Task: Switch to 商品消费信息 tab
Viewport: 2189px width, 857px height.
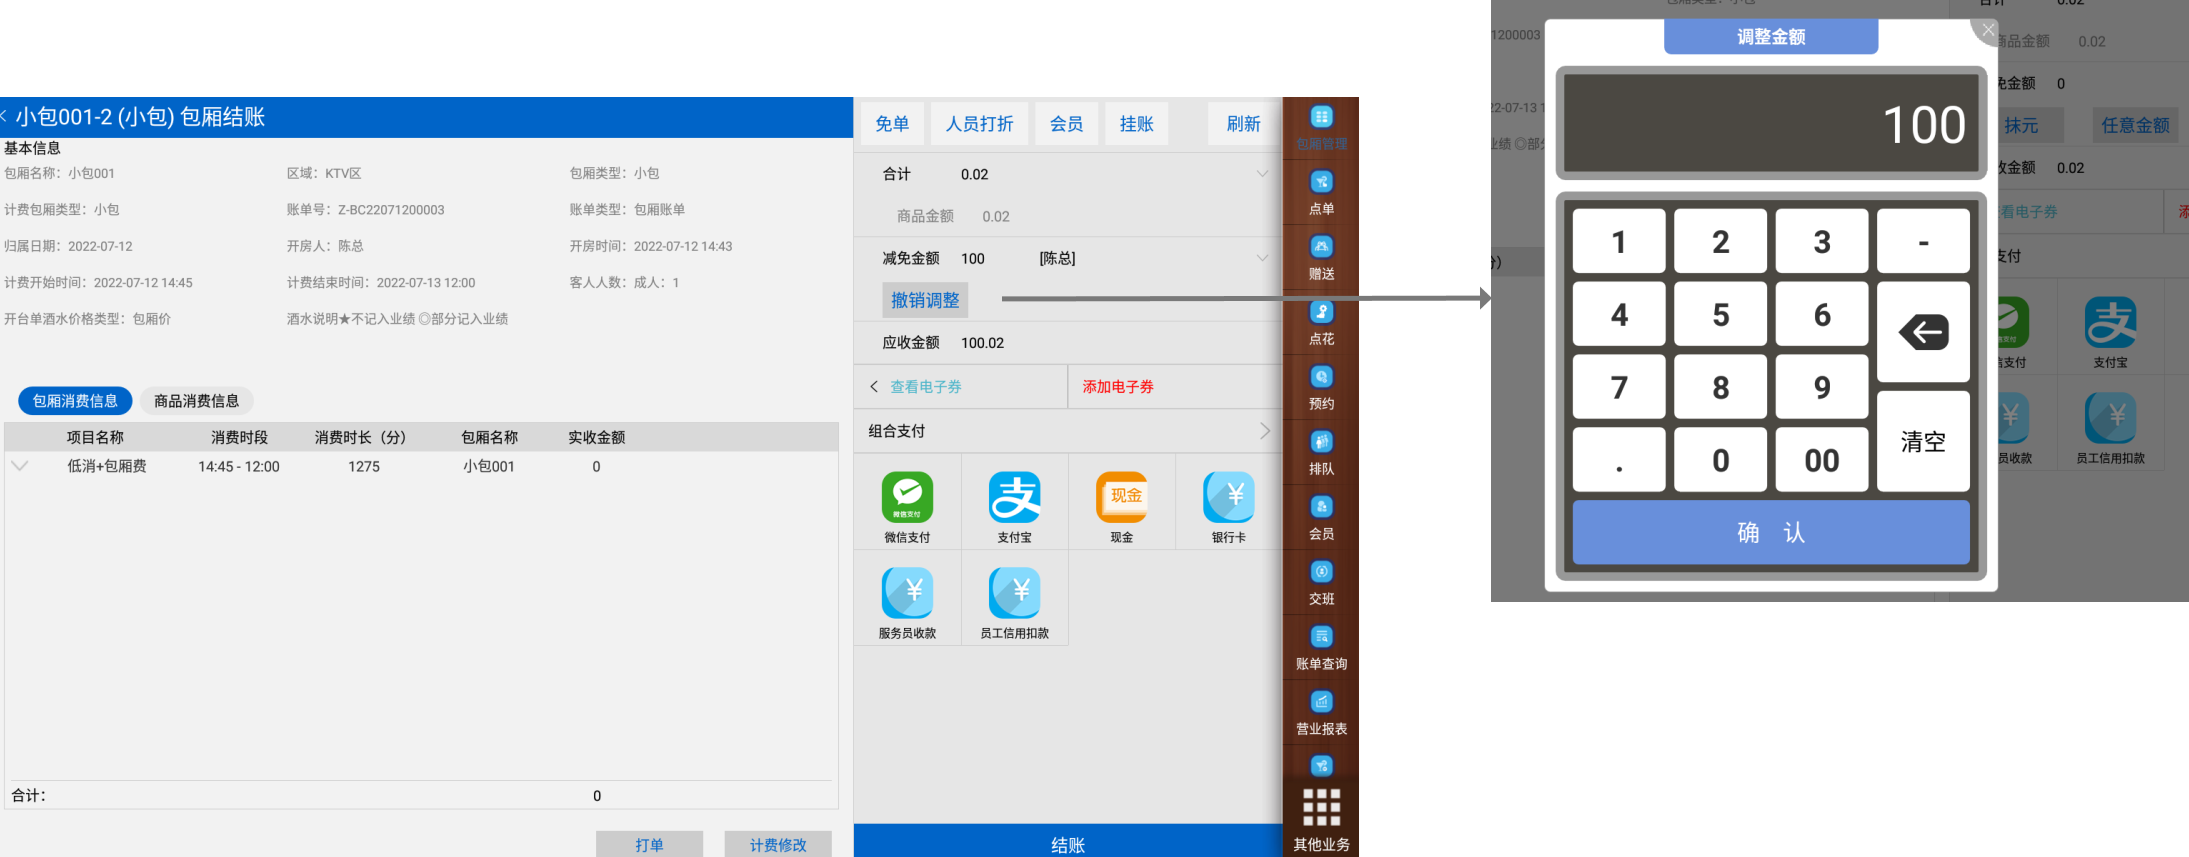Action: click(x=197, y=401)
